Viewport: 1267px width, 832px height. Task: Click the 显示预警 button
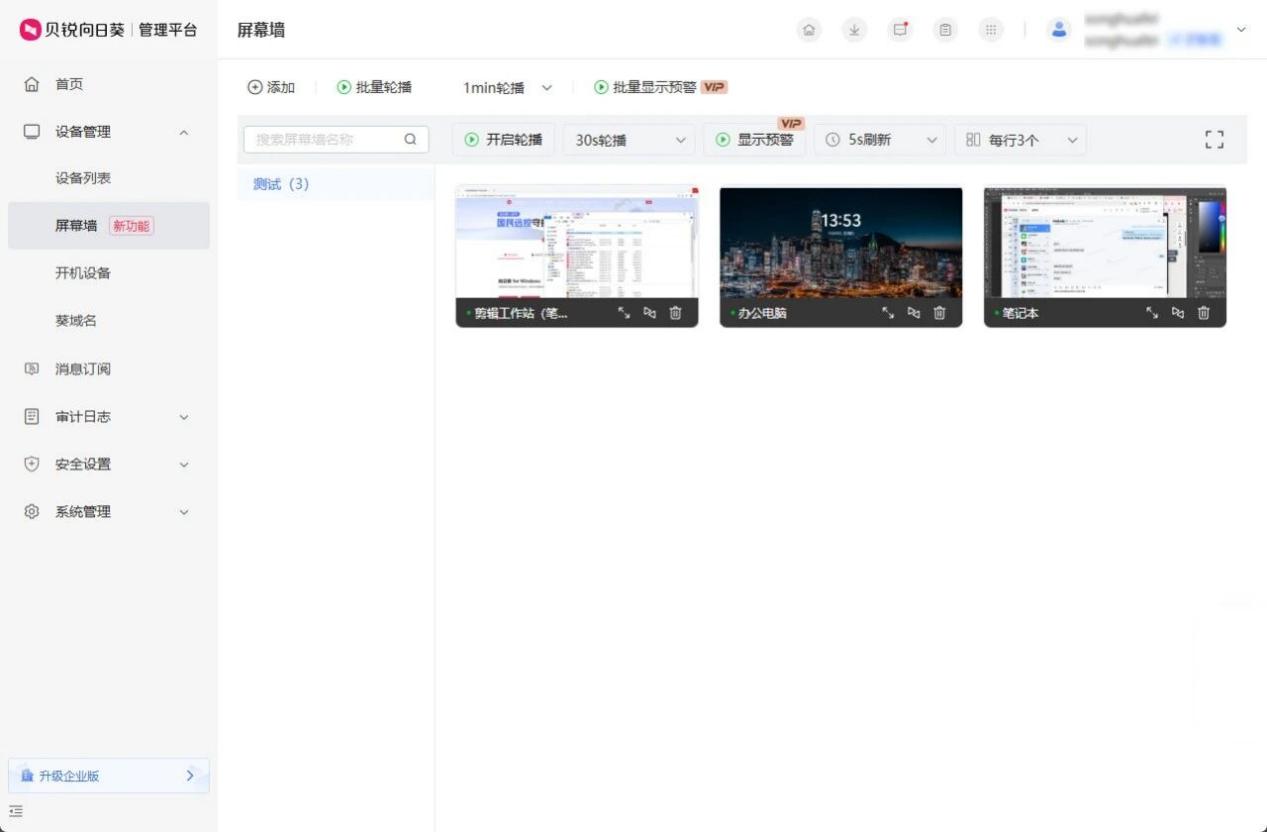[x=755, y=140]
